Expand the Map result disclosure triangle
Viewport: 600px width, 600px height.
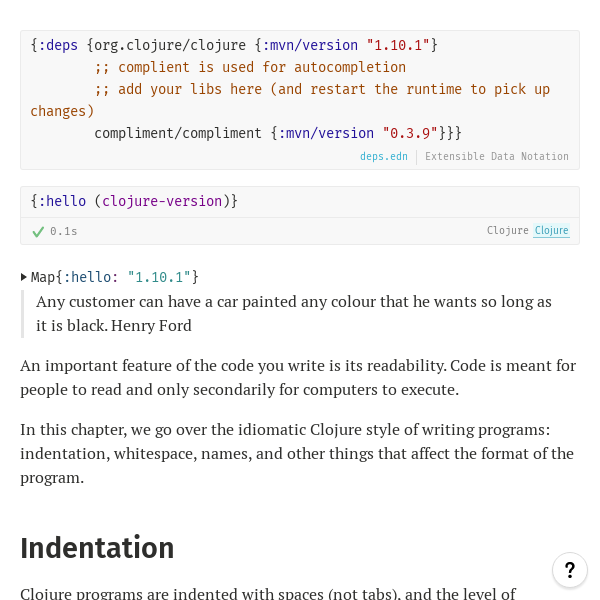(x=24, y=277)
